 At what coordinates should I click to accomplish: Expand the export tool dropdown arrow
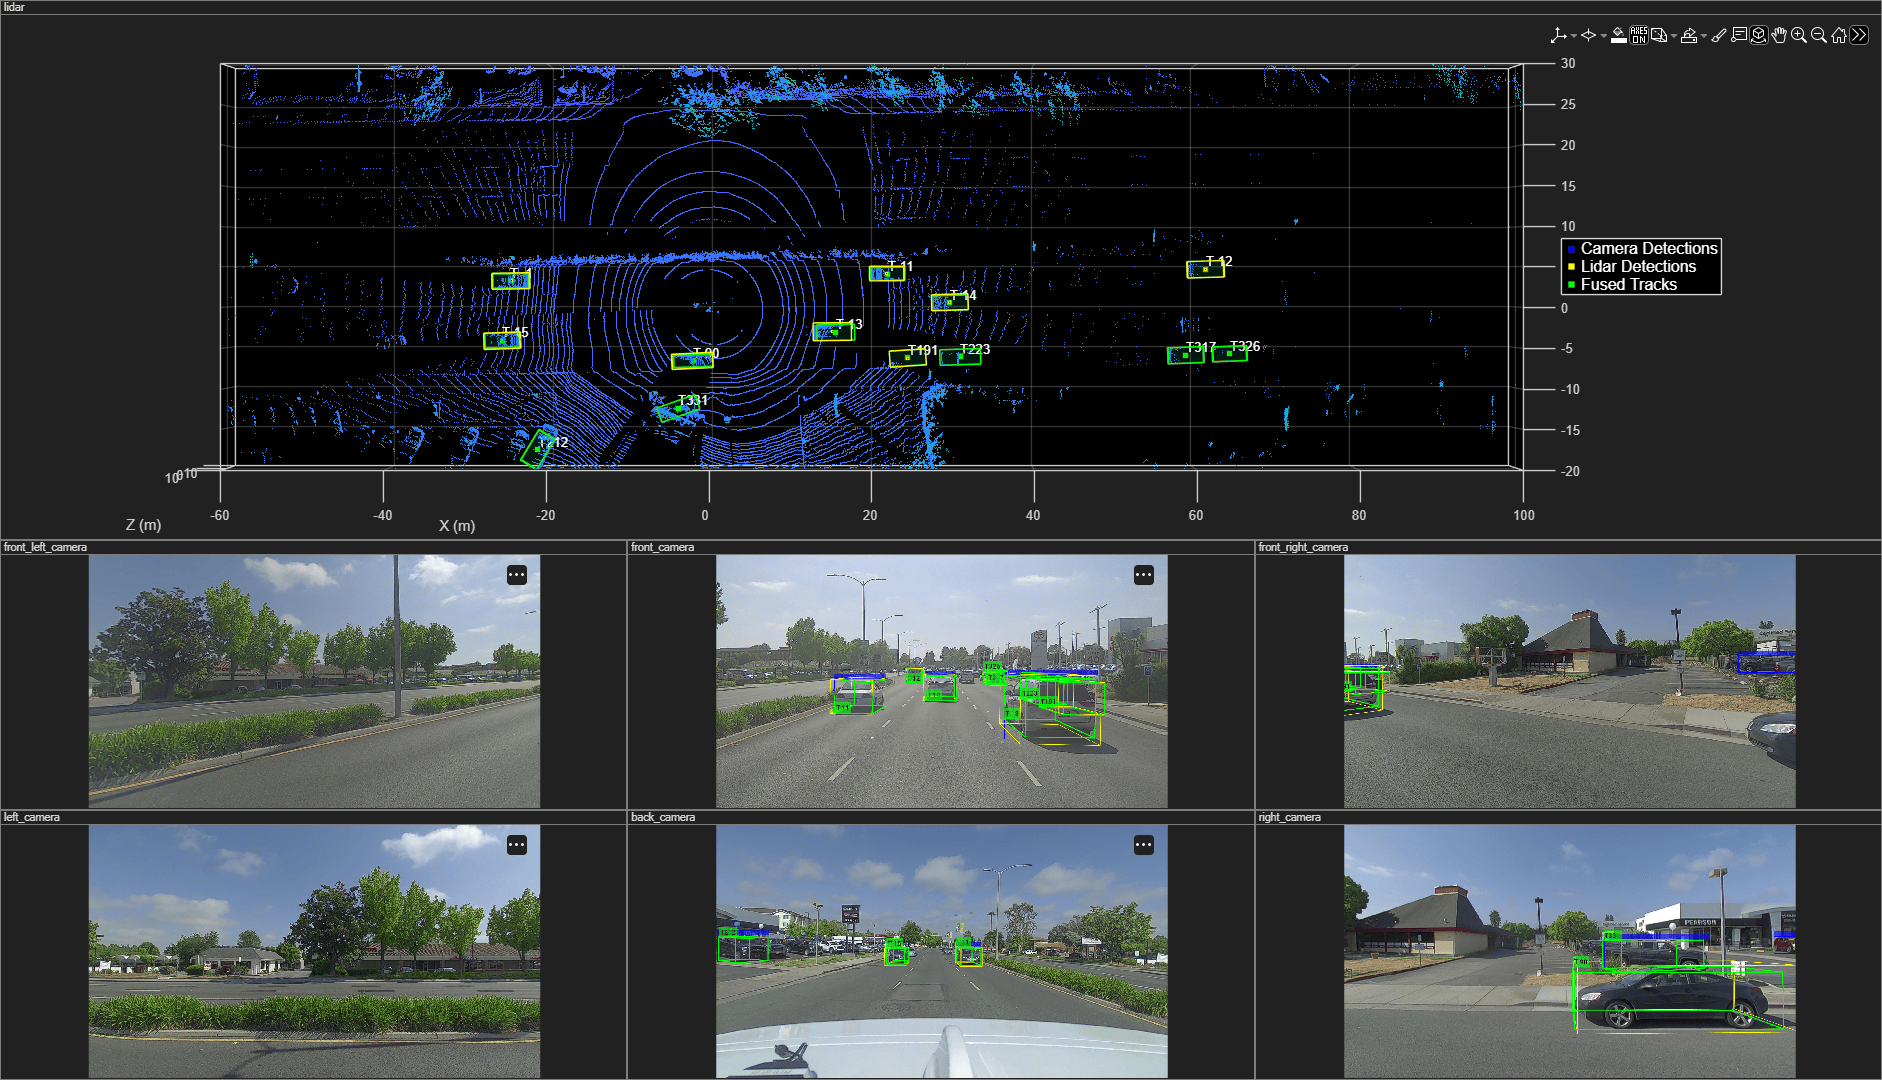(1703, 36)
